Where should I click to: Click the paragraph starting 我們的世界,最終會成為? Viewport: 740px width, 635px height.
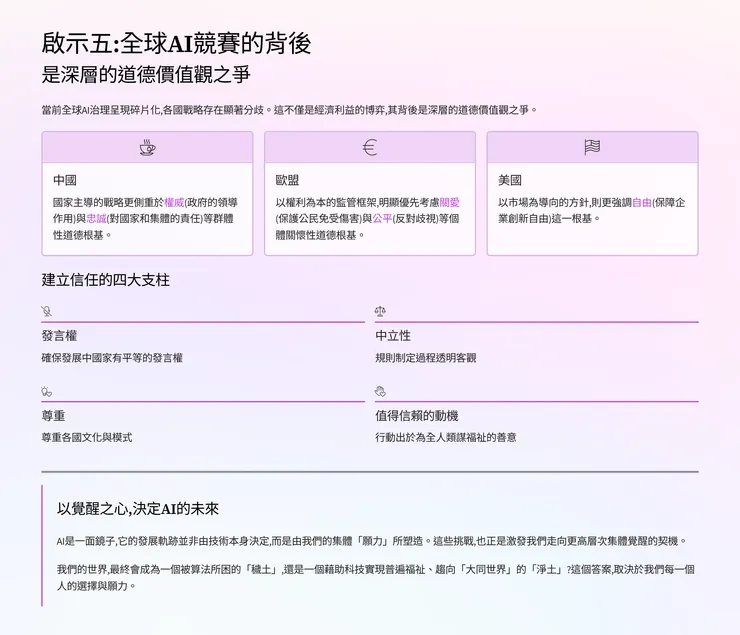click(x=376, y=577)
